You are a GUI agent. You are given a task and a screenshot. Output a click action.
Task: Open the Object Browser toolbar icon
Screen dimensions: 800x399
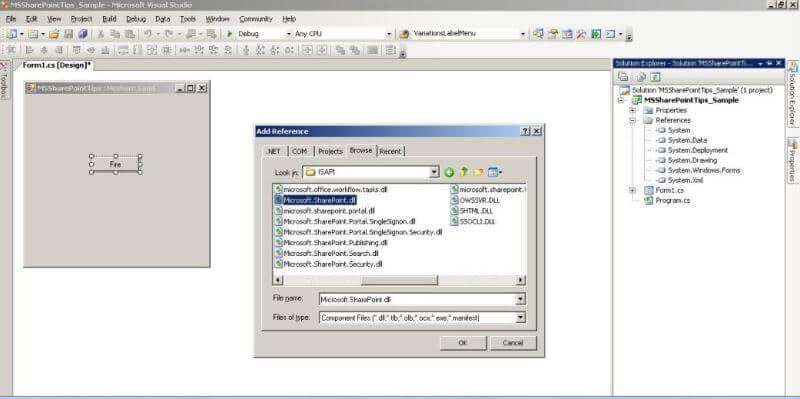[567, 34]
